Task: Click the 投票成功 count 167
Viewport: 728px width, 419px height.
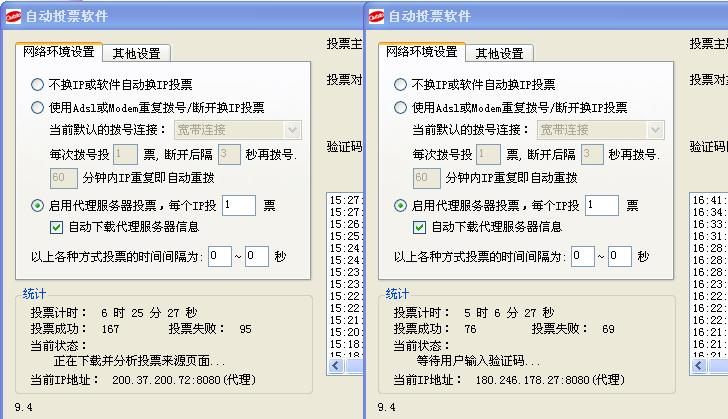Action: (x=110, y=329)
